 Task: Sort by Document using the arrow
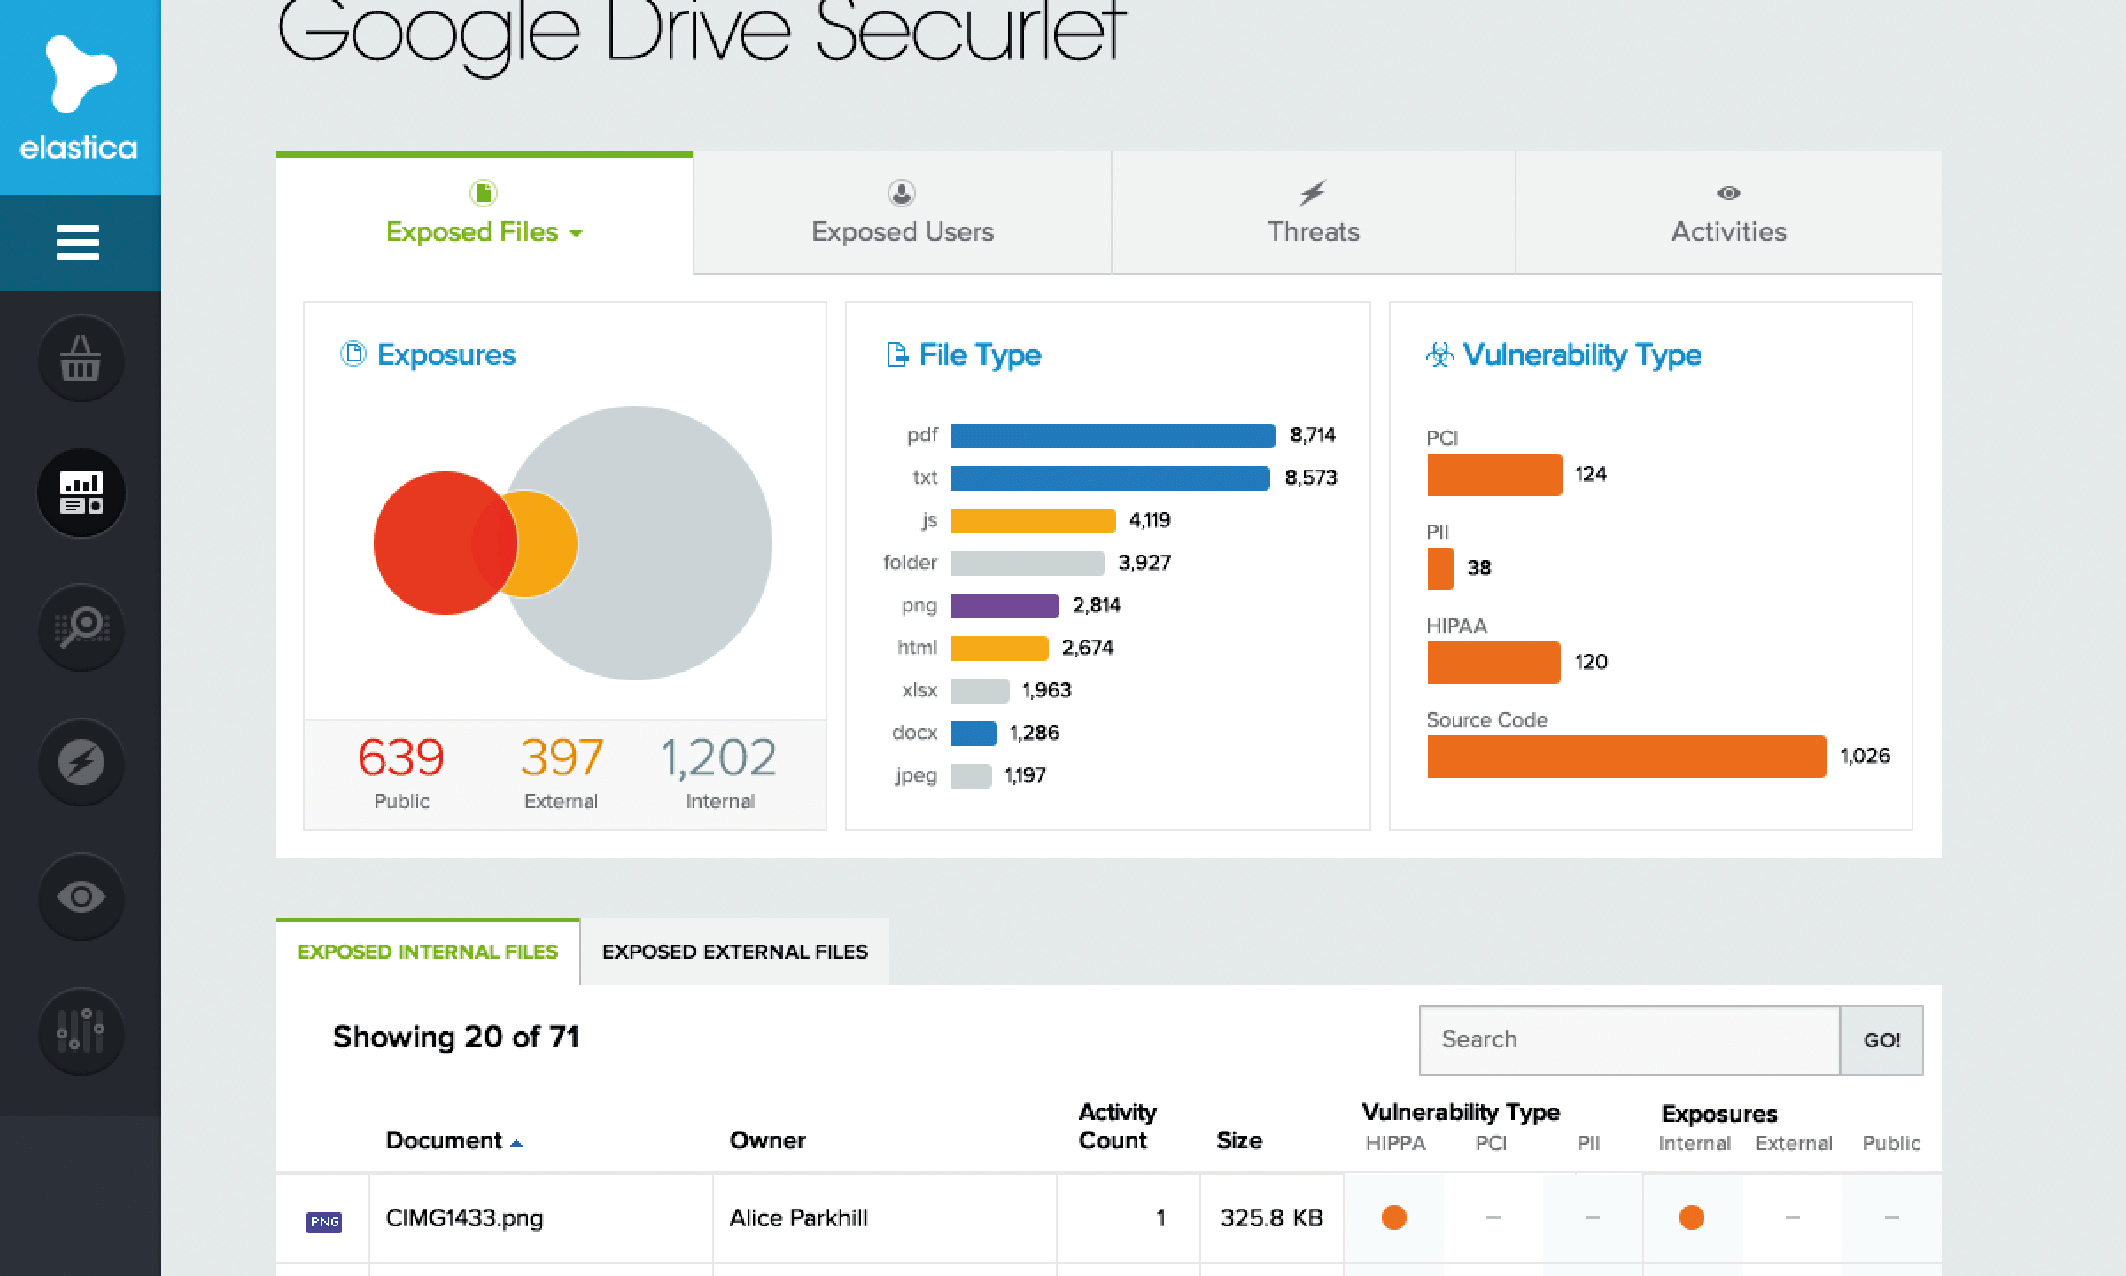point(516,1143)
